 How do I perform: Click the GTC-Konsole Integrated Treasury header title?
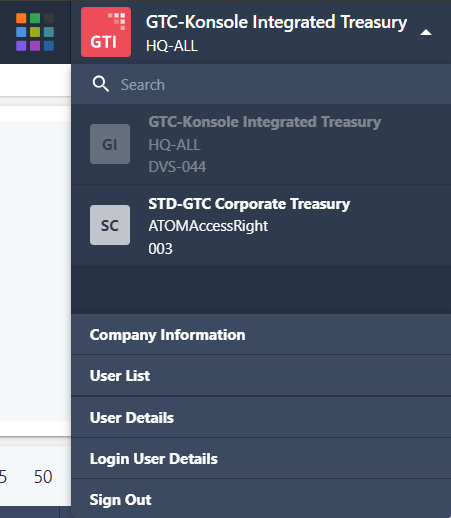click(276, 22)
